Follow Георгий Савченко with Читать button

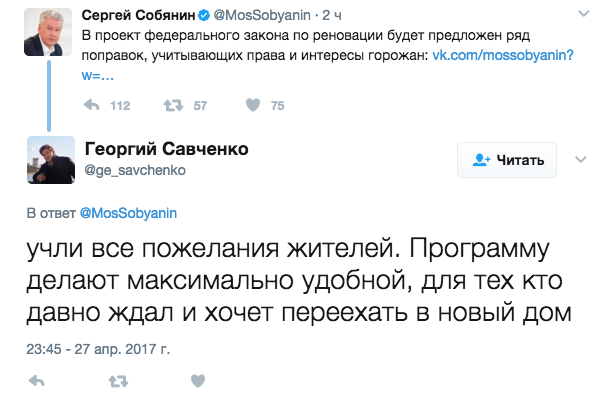tap(507, 160)
